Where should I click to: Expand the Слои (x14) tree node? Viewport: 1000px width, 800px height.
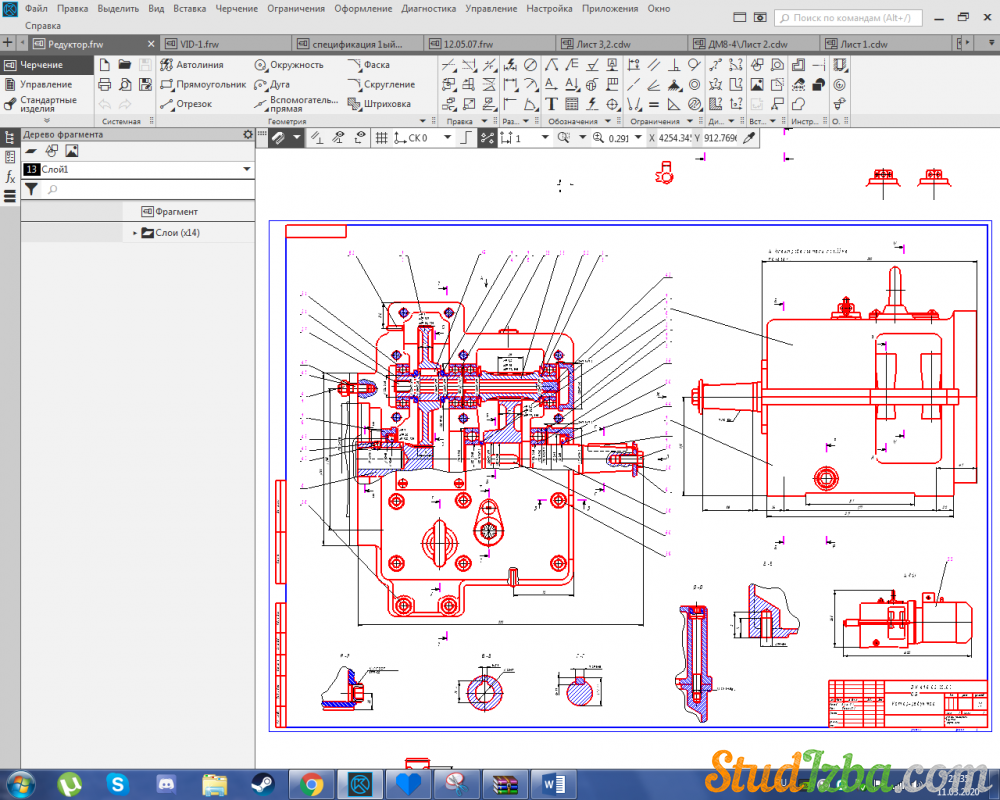(x=135, y=233)
